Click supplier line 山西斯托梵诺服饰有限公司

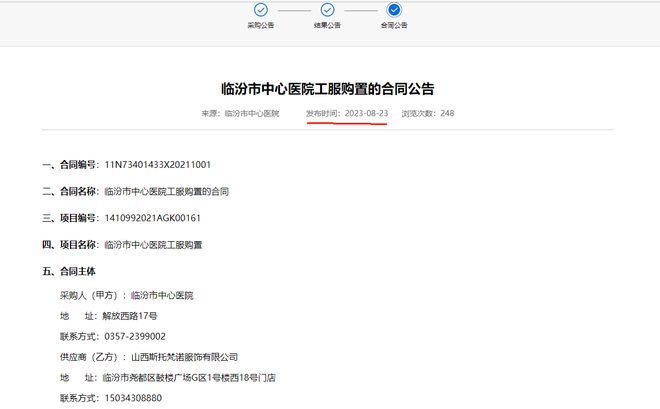(x=184, y=357)
